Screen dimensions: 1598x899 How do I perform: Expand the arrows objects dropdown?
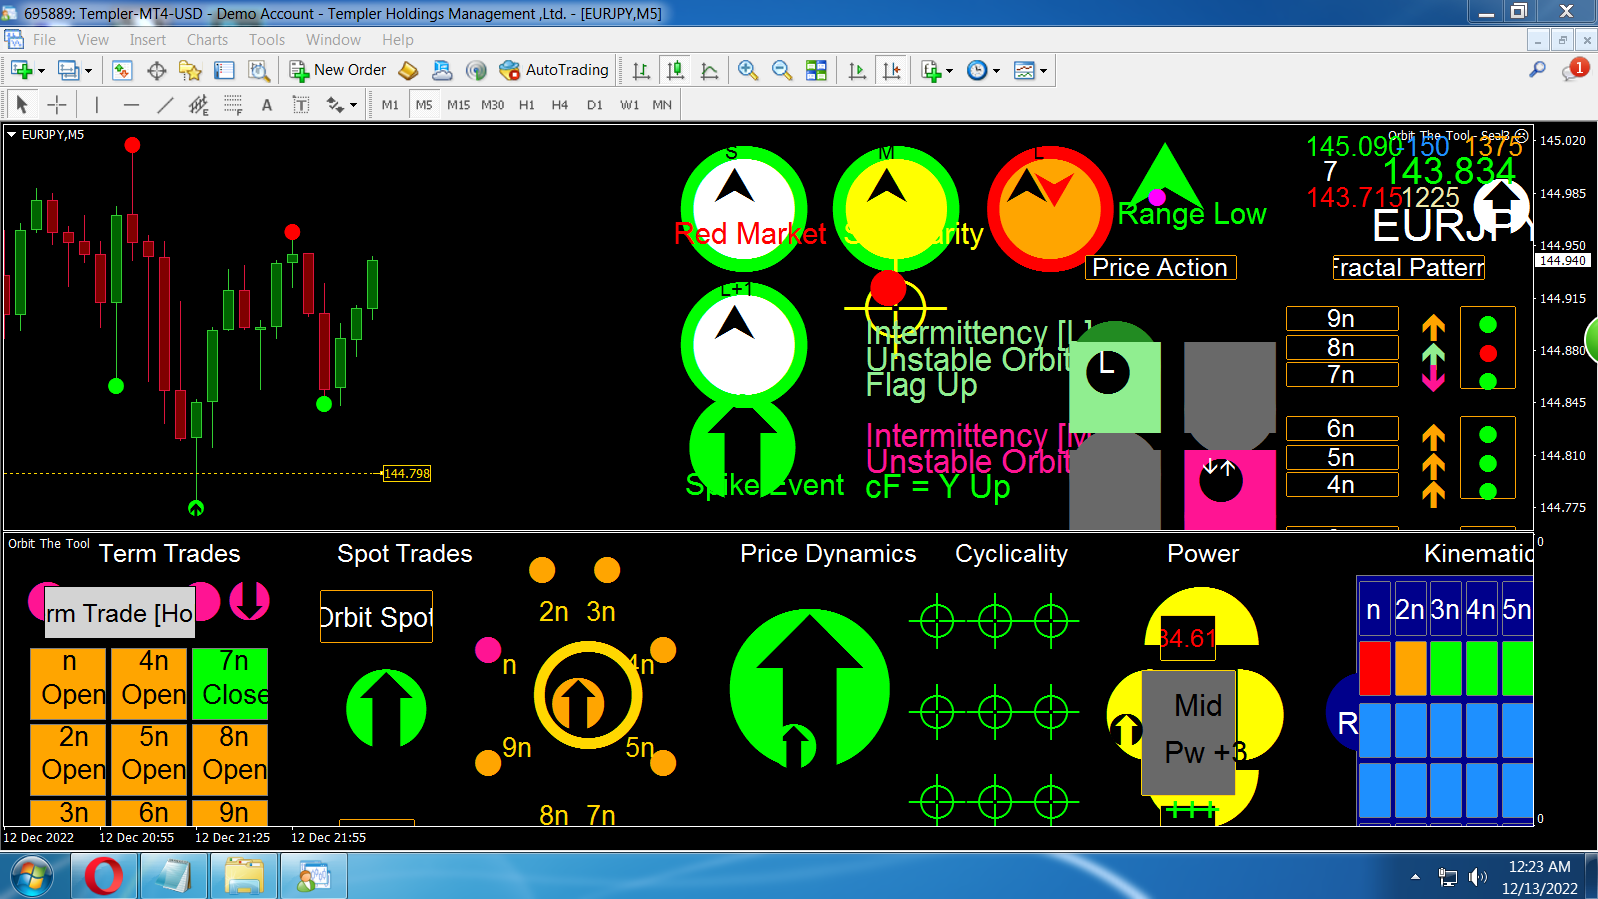tap(353, 104)
